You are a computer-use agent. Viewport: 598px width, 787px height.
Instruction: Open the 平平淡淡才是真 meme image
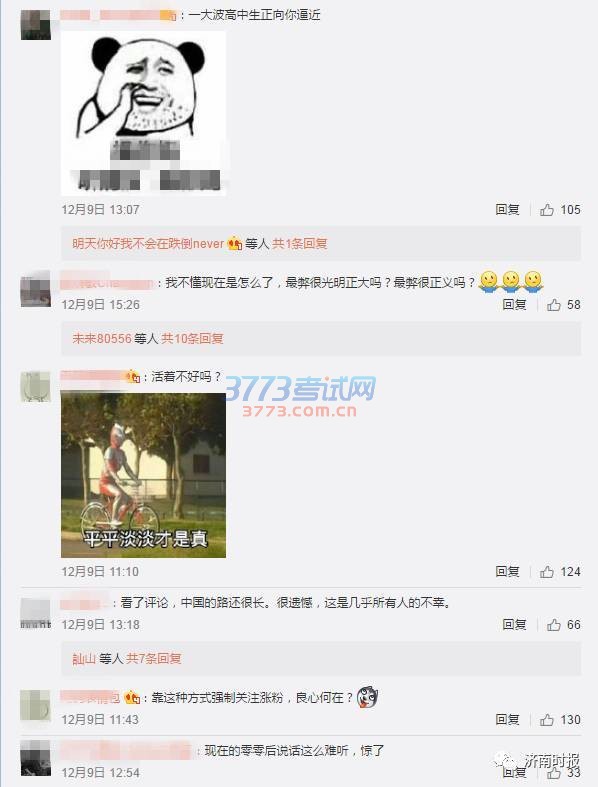(143, 475)
